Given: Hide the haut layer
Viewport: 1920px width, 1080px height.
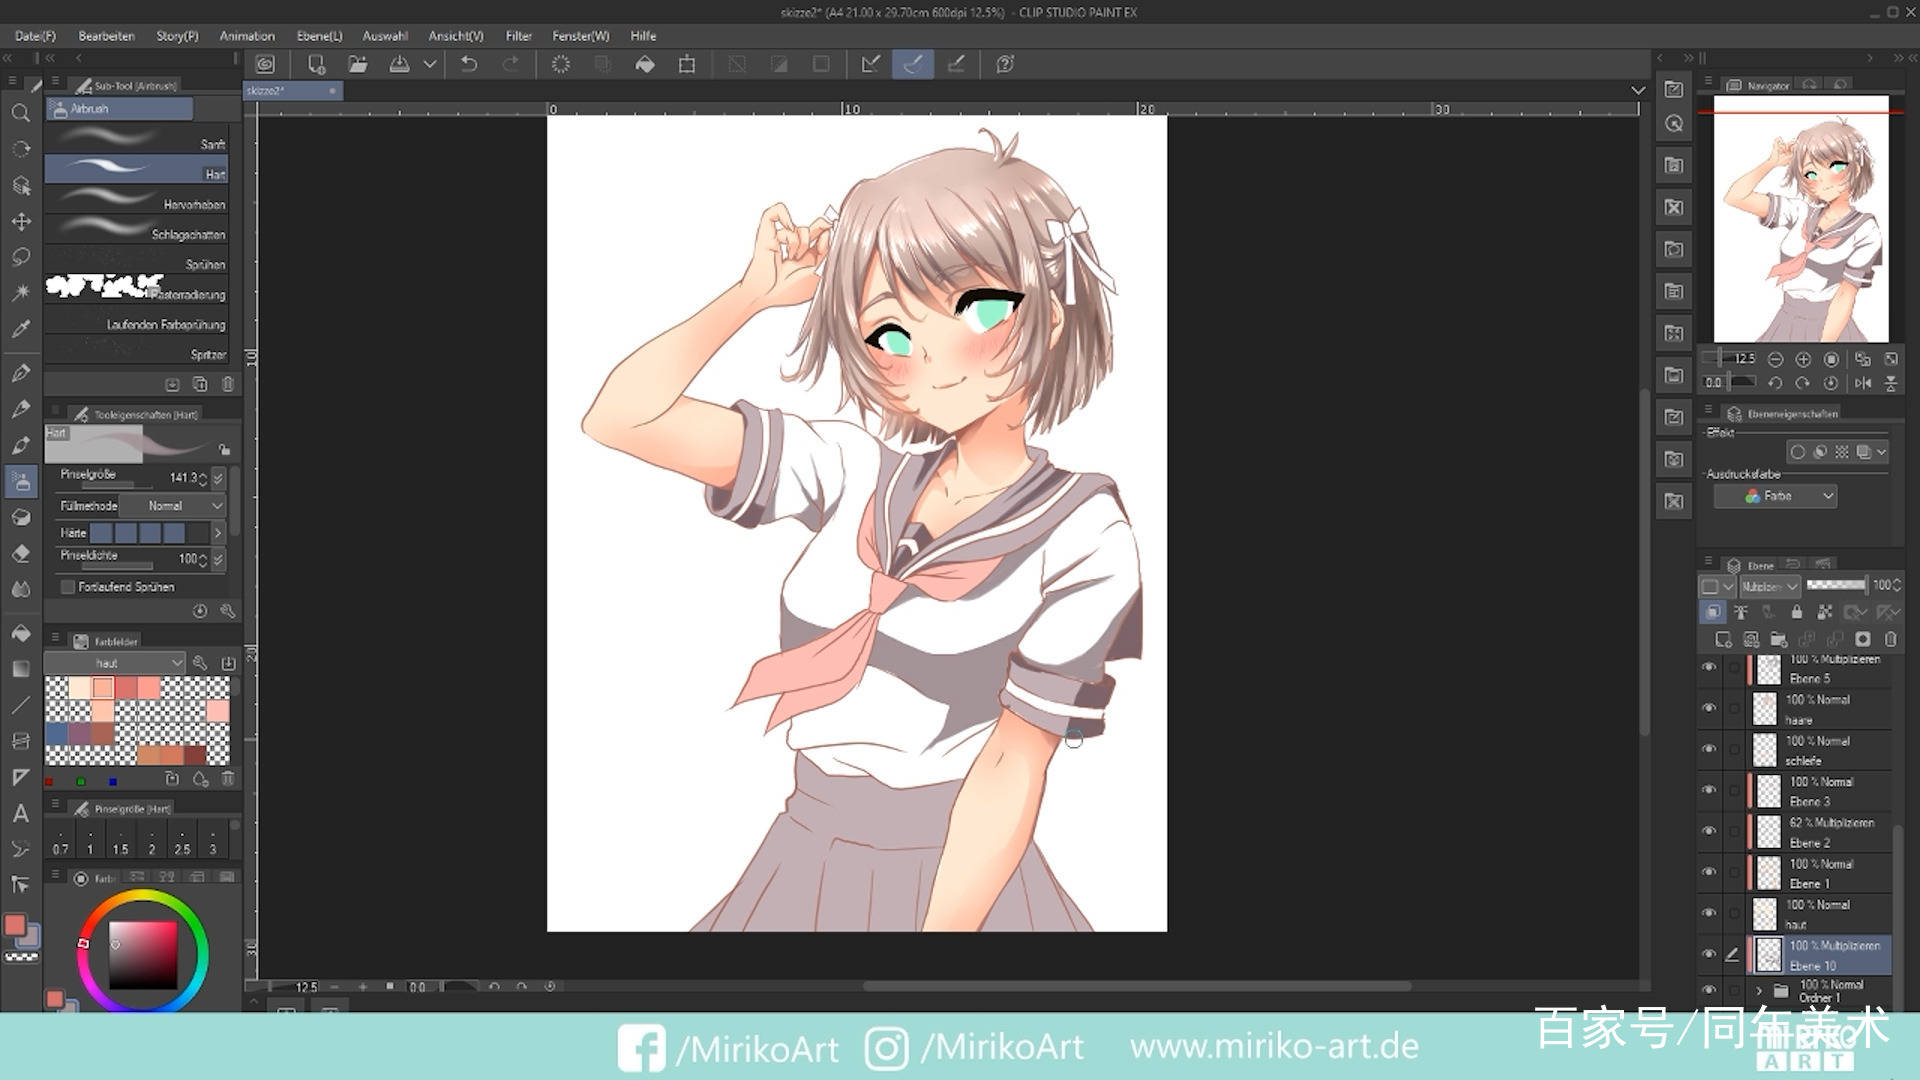Looking at the screenshot, I should [1709, 913].
